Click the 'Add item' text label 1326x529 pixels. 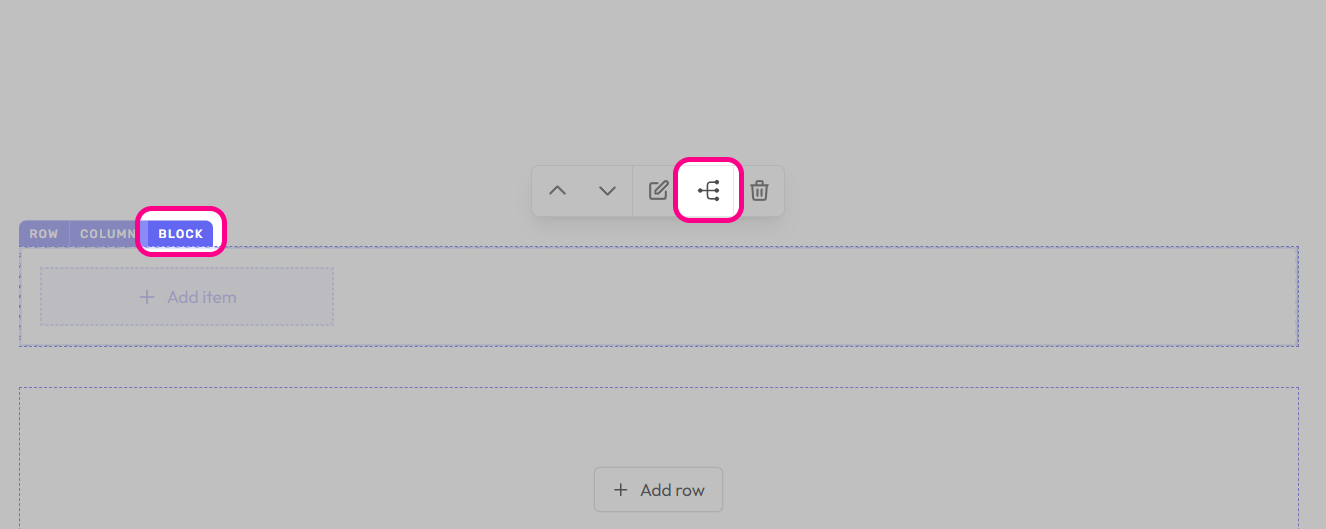pos(202,297)
